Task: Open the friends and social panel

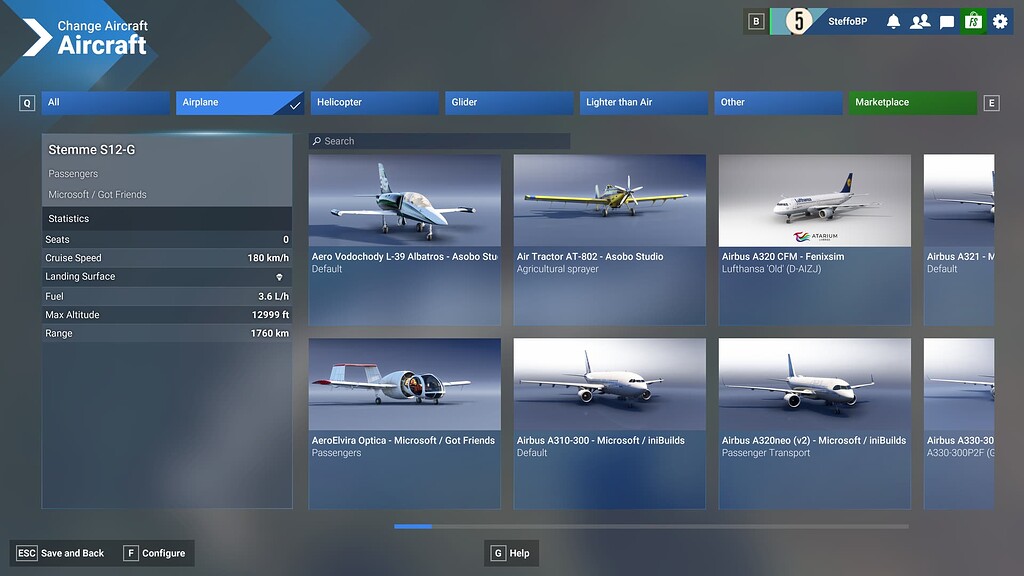Action: tap(919, 20)
